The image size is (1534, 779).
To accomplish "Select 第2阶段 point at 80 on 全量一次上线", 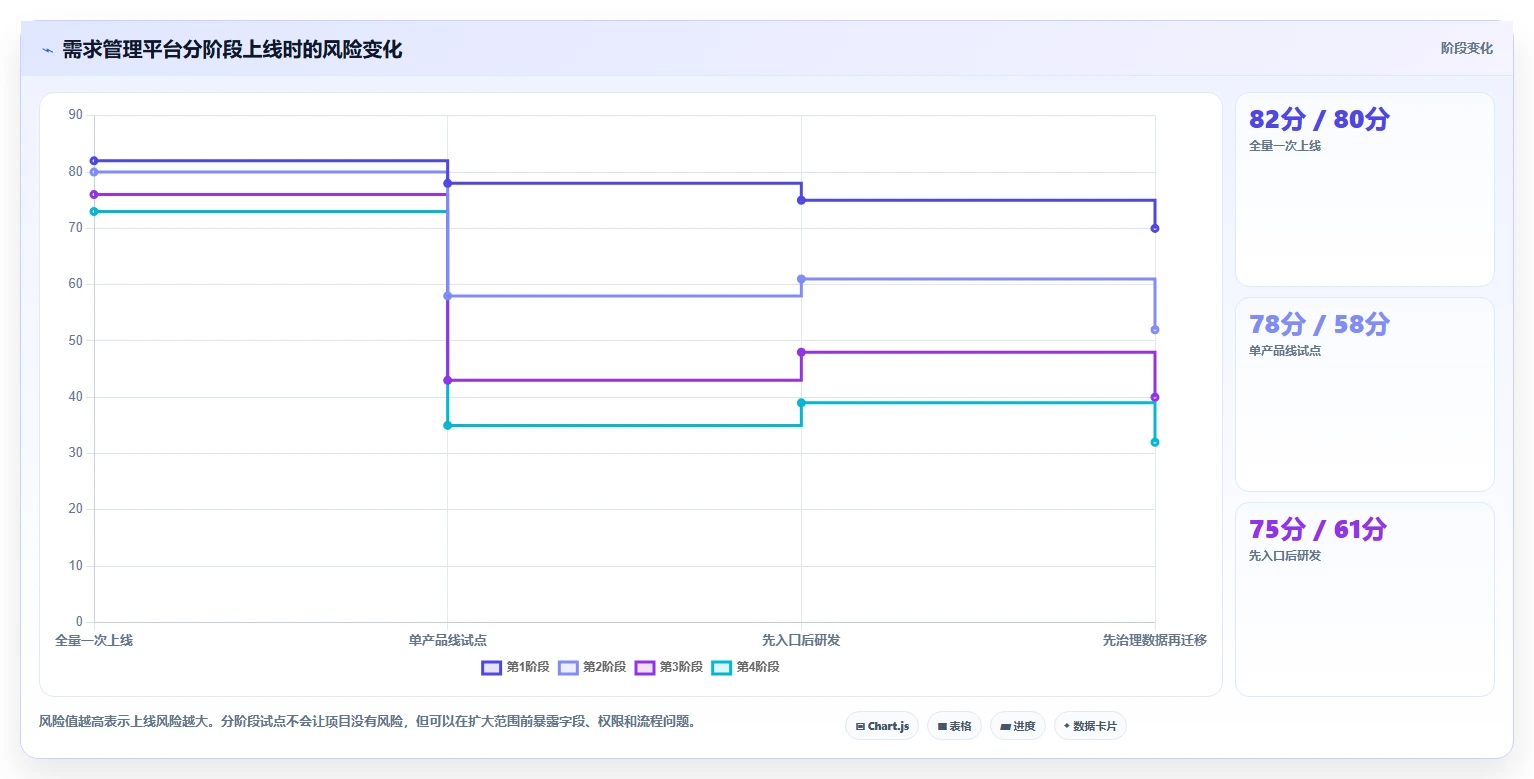I will (94, 172).
